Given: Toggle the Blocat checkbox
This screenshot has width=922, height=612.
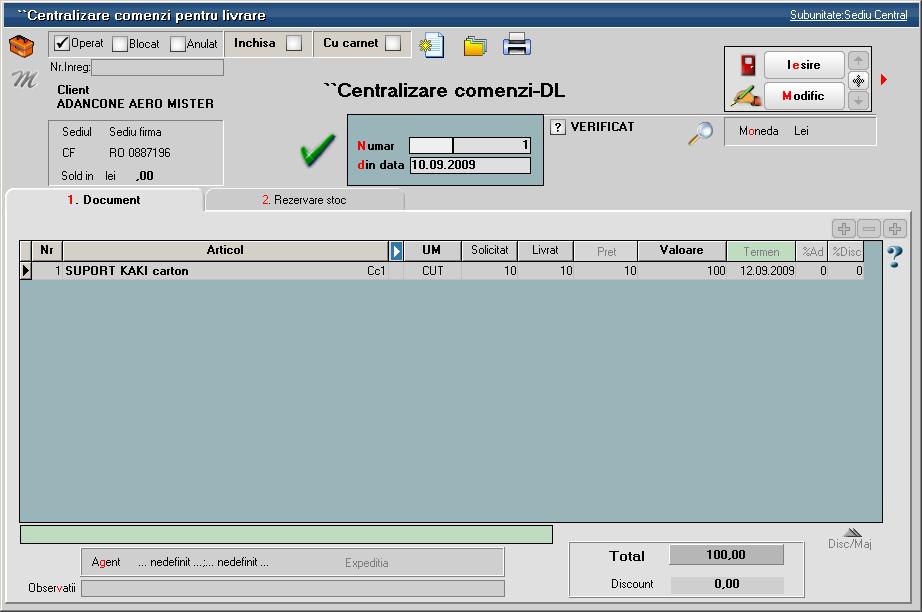Looking at the screenshot, I should pyautogui.click(x=119, y=44).
